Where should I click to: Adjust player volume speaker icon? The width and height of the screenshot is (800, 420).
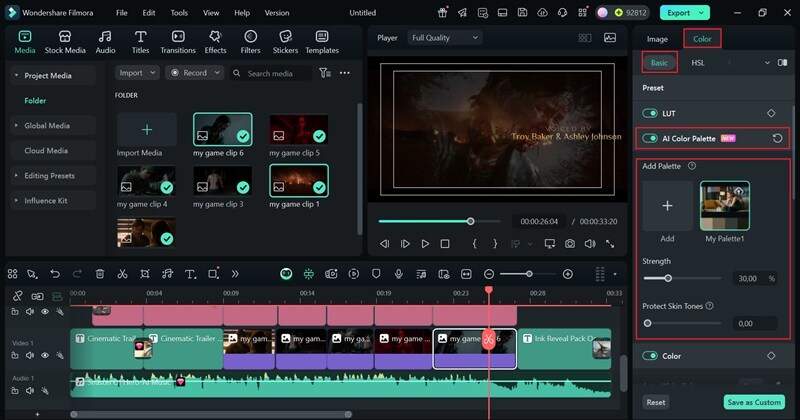(590, 244)
